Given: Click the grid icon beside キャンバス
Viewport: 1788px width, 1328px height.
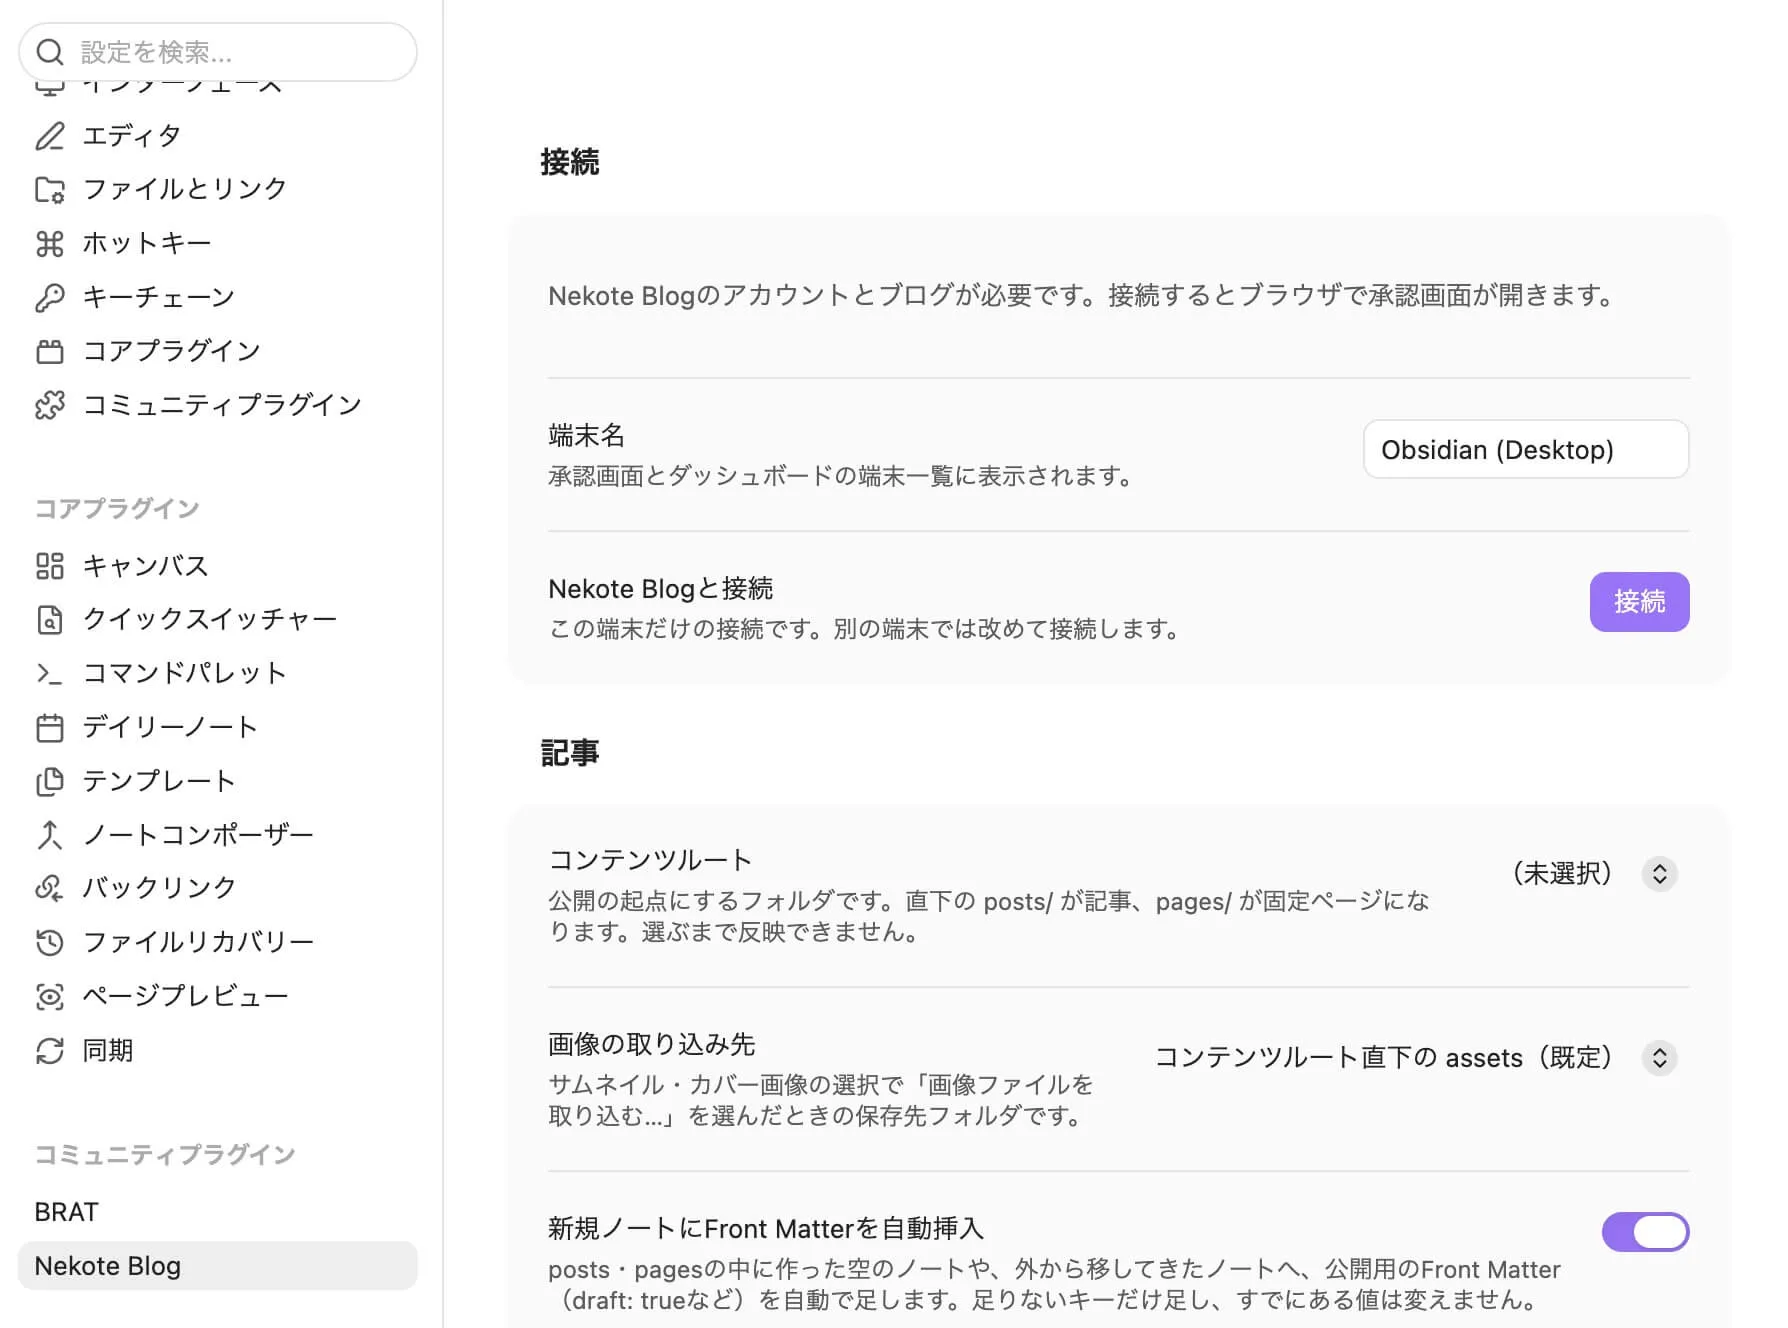Looking at the screenshot, I should coord(50,566).
